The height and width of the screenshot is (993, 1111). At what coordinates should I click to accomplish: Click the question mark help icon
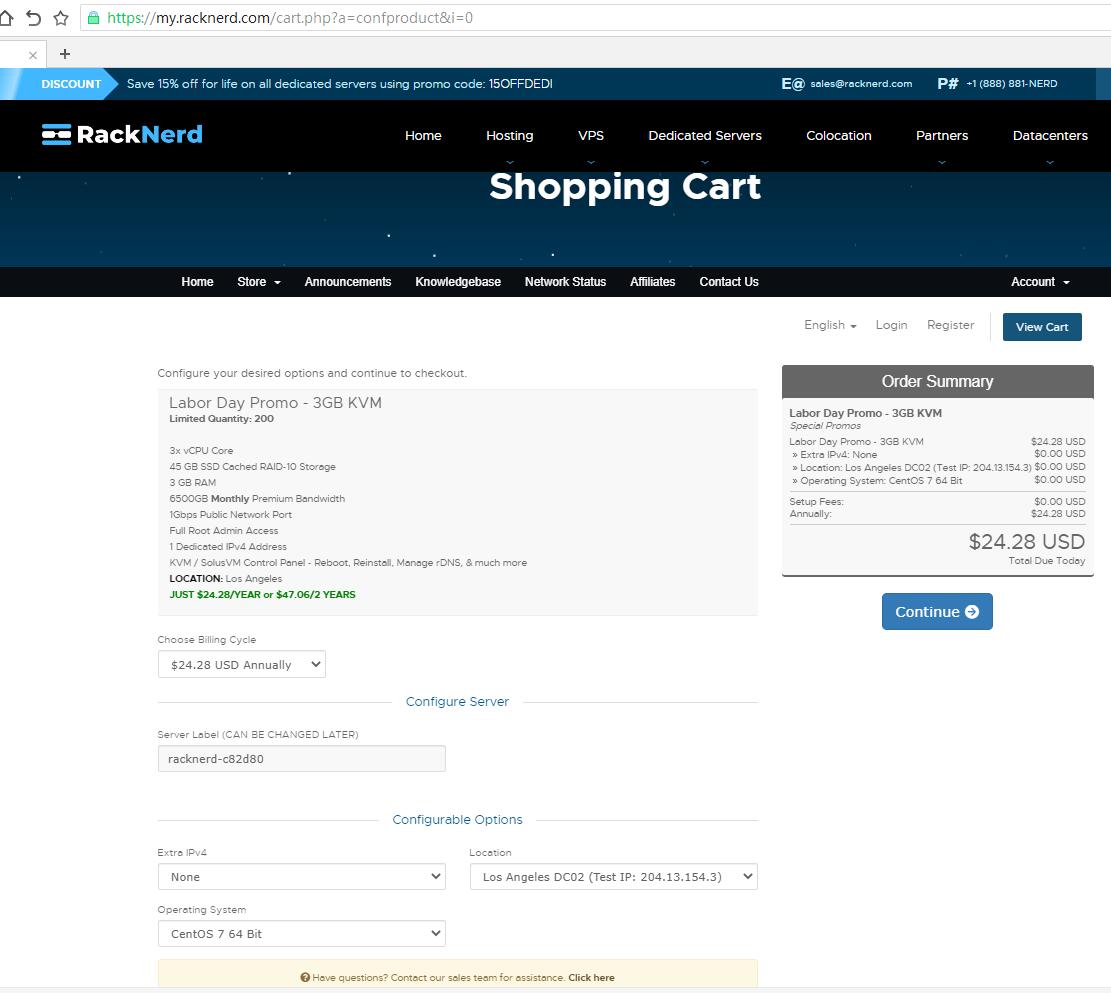click(x=305, y=977)
